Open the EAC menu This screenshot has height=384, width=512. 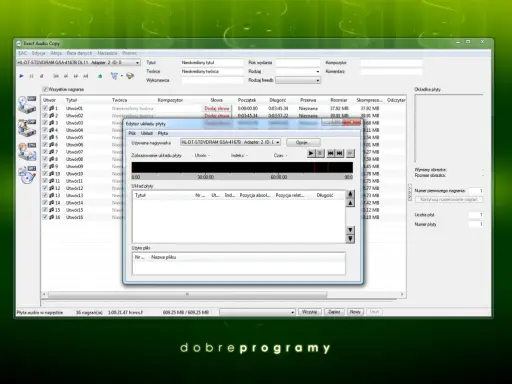[x=22, y=53]
